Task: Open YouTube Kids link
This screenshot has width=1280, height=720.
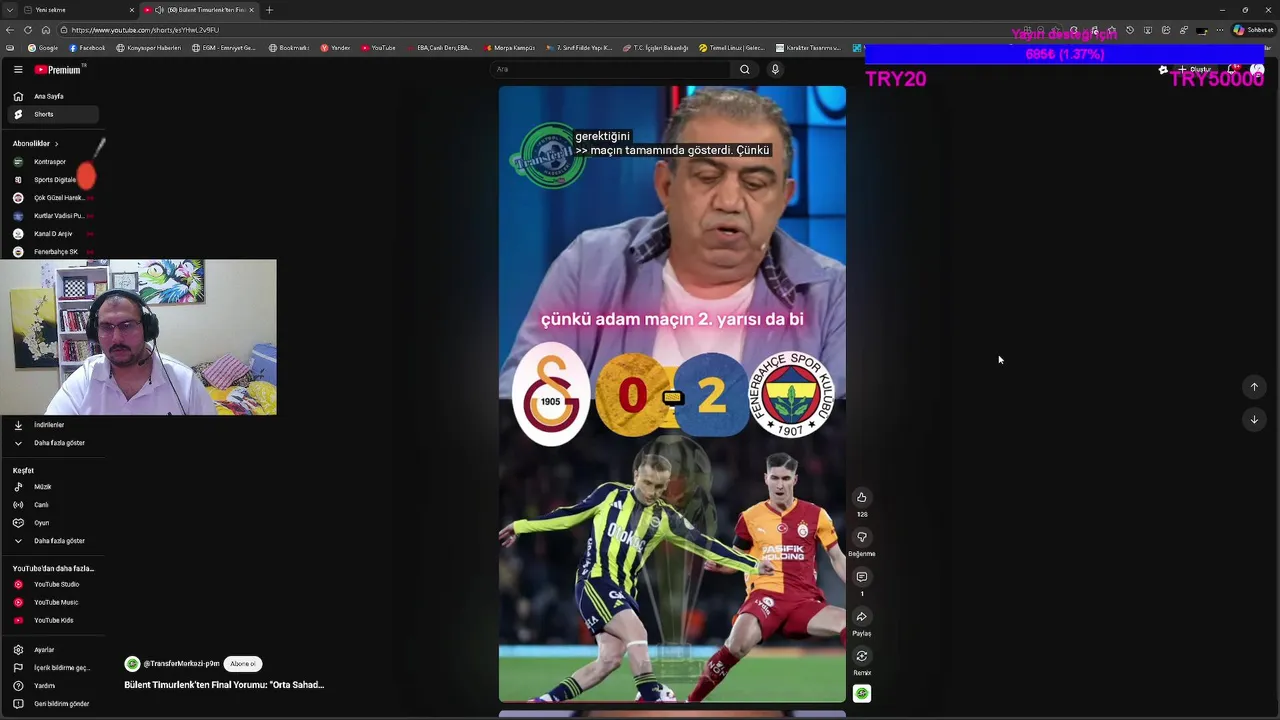Action: (x=52, y=620)
